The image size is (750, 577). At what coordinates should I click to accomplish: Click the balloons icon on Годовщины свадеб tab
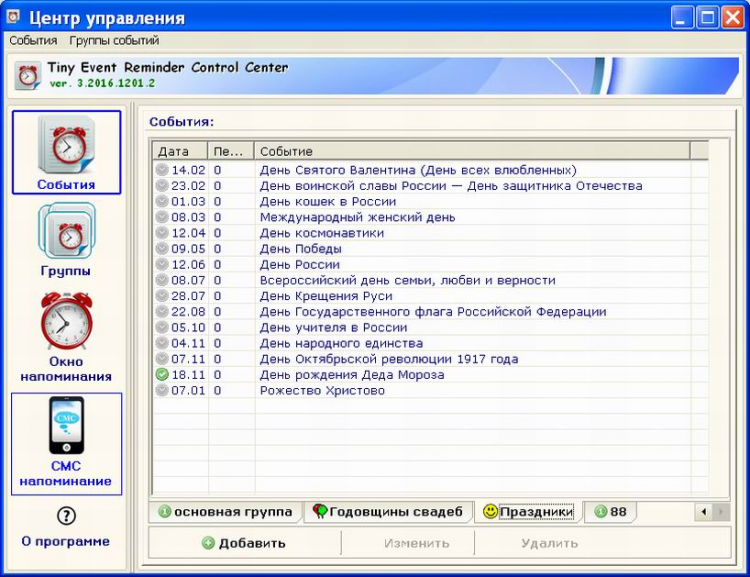pyautogui.click(x=320, y=511)
